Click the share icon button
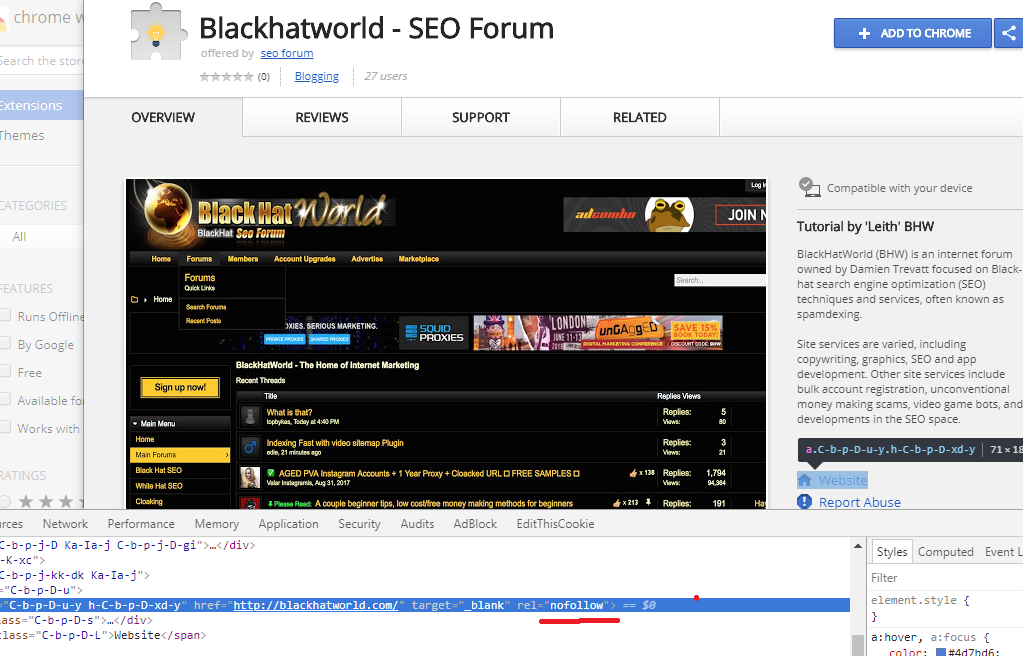The height and width of the screenshot is (656, 1023). point(1009,33)
